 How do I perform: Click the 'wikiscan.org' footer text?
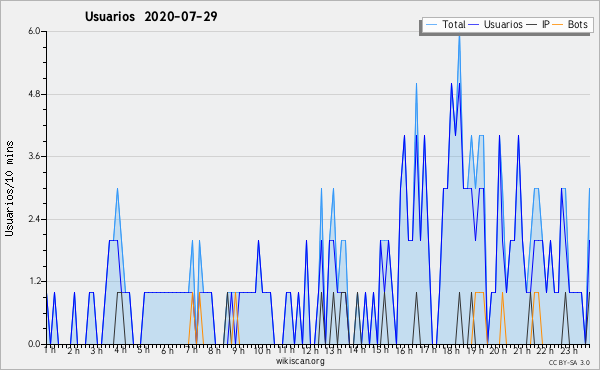(300, 361)
